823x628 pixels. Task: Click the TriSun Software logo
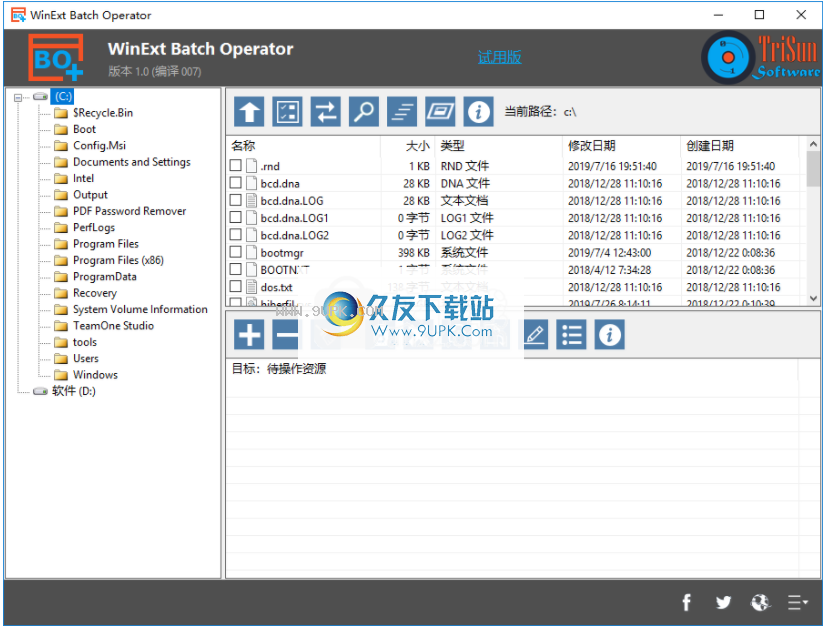coord(761,57)
